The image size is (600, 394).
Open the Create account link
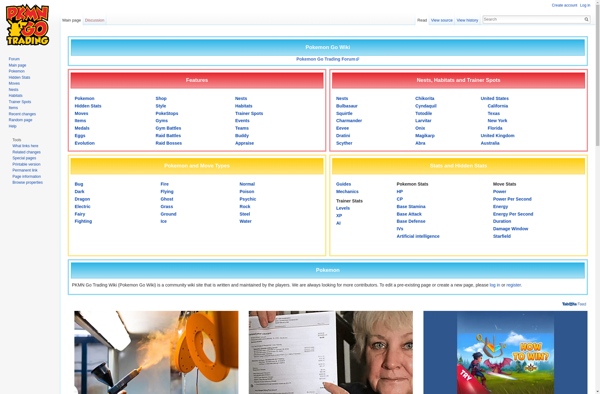564,5
